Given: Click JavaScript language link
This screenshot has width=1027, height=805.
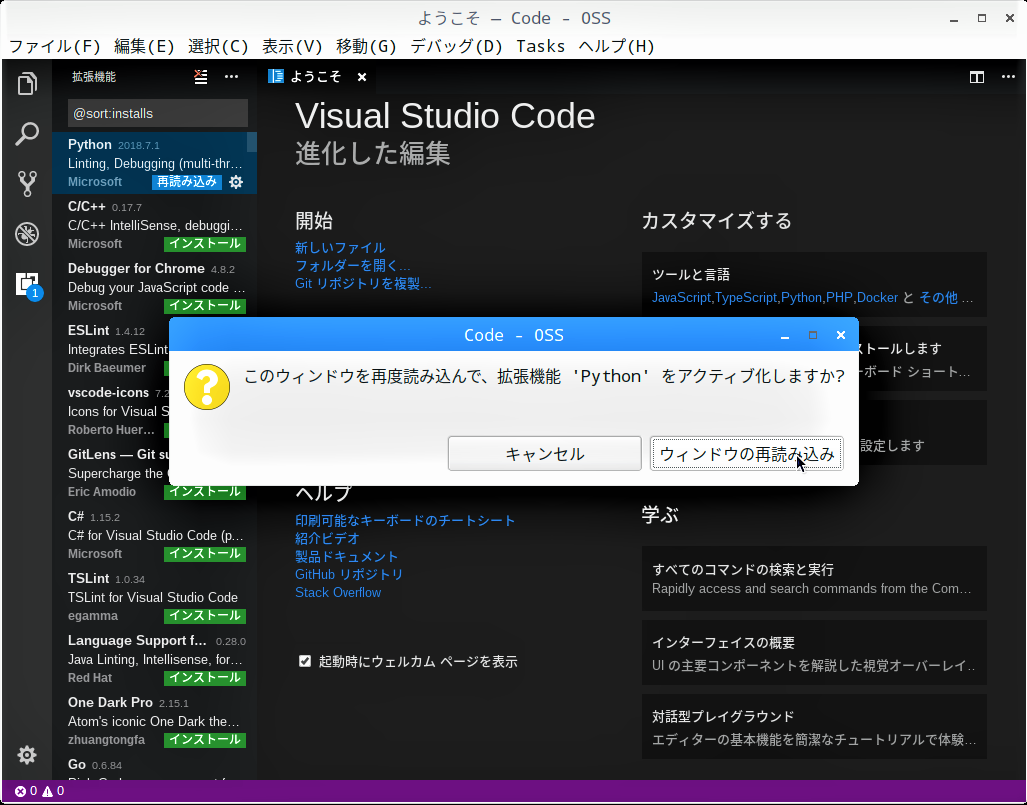Looking at the screenshot, I should tap(681, 298).
